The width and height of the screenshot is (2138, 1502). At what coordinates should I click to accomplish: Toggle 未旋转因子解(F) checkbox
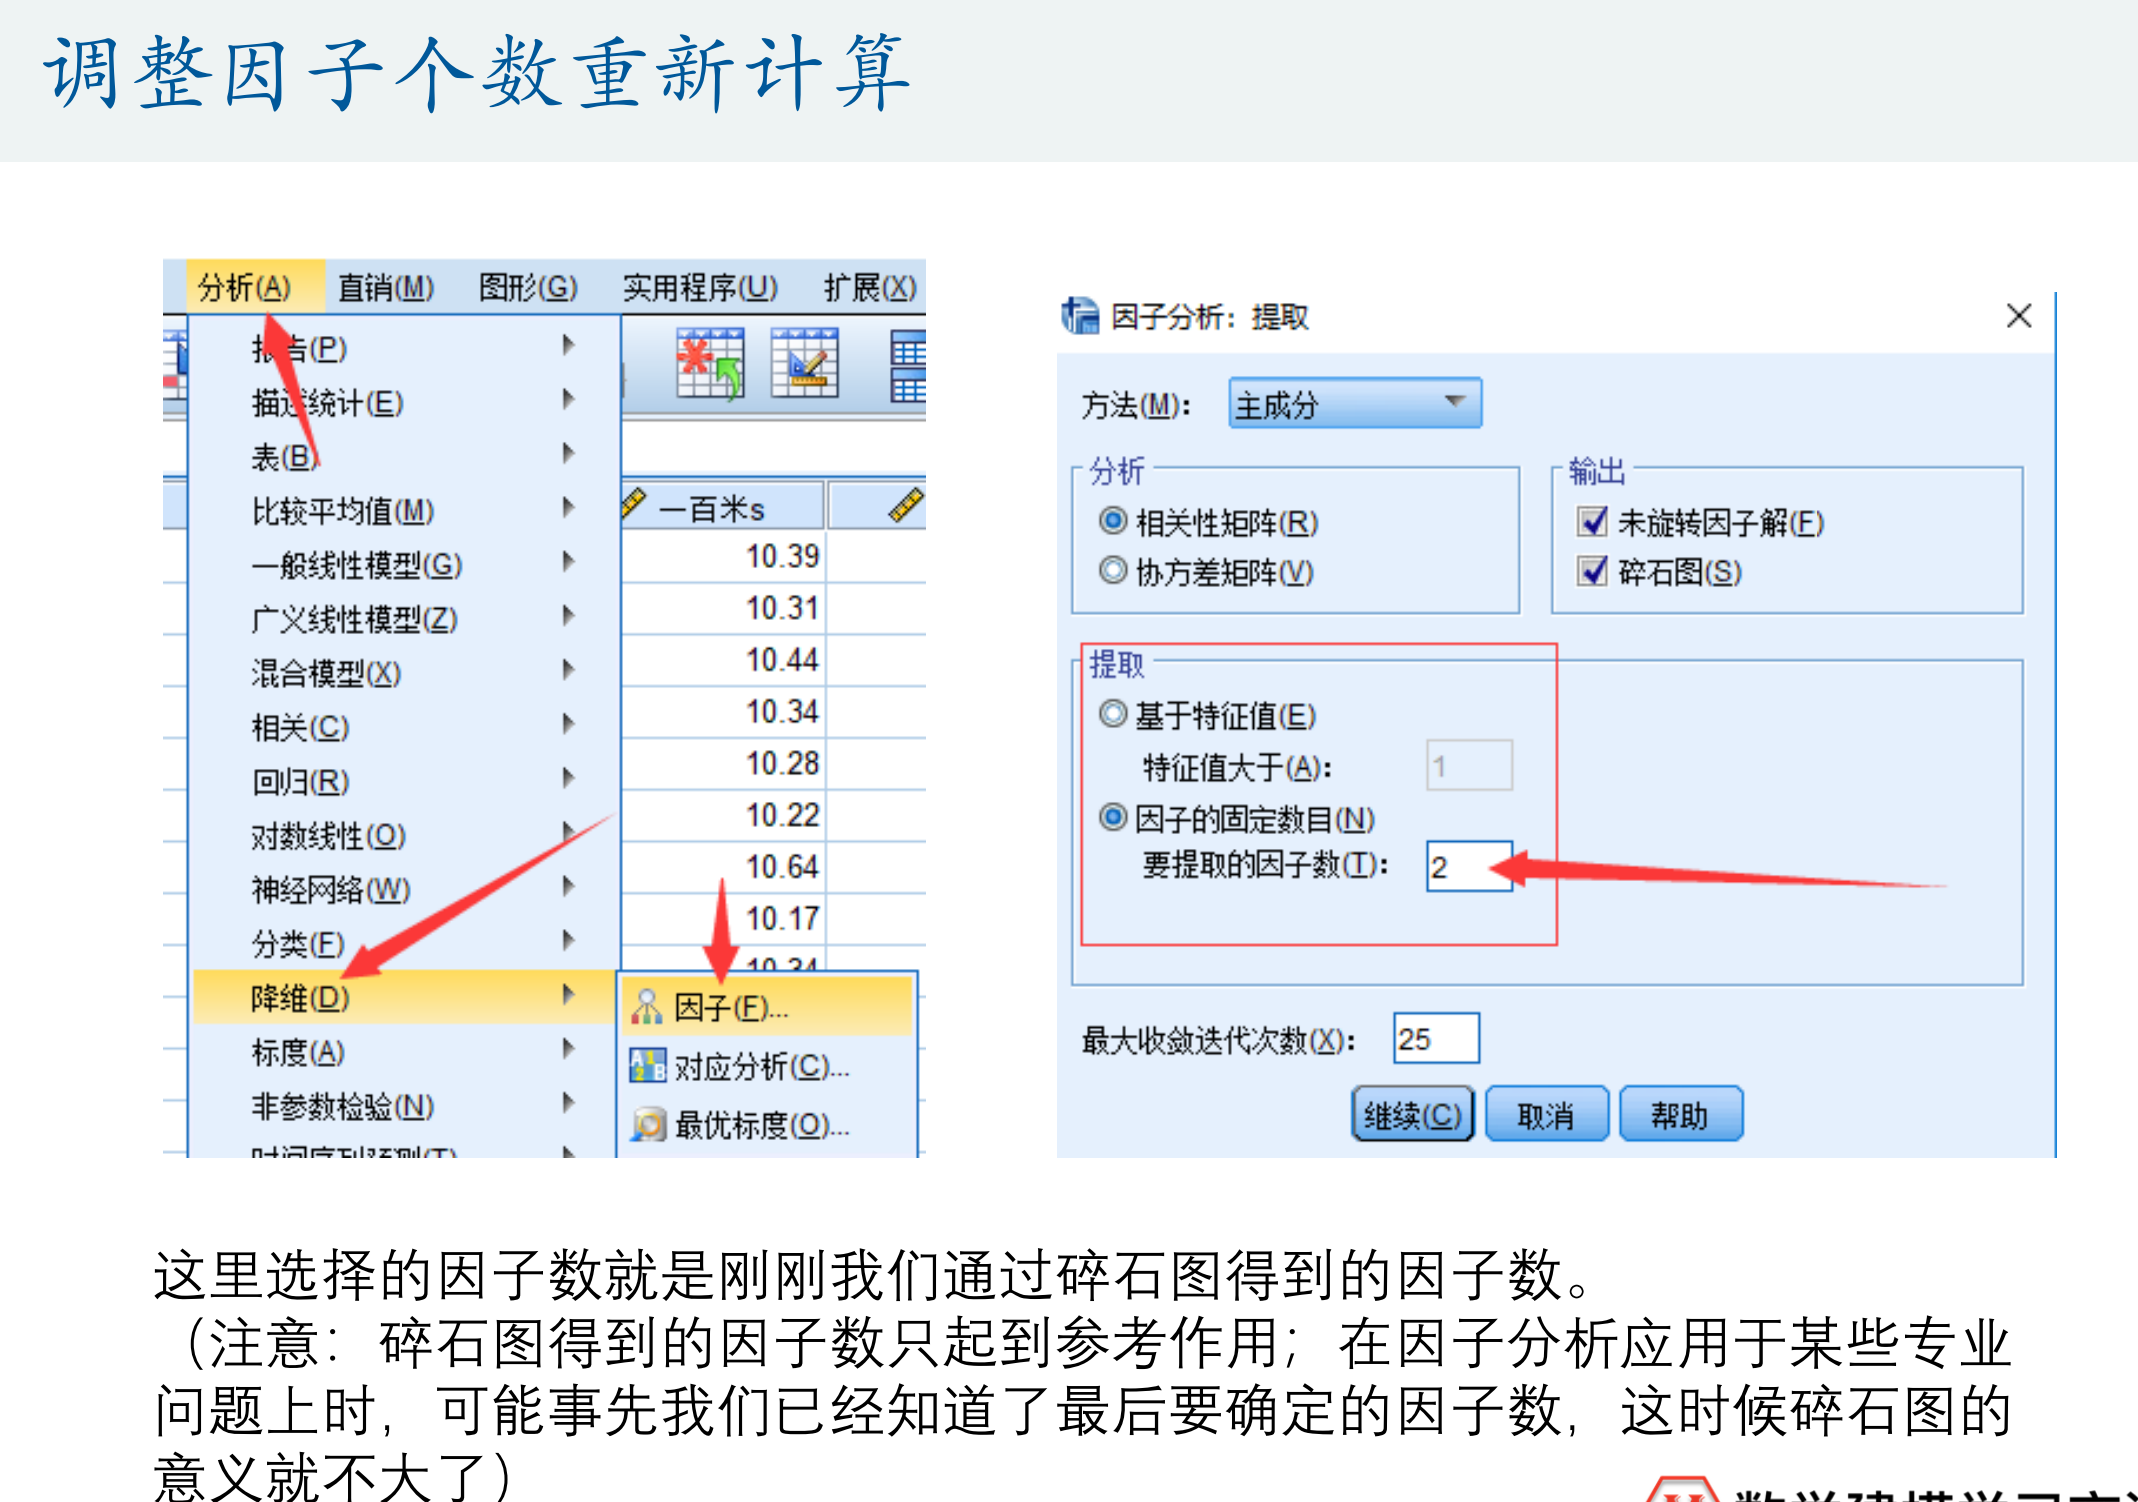tap(1592, 521)
